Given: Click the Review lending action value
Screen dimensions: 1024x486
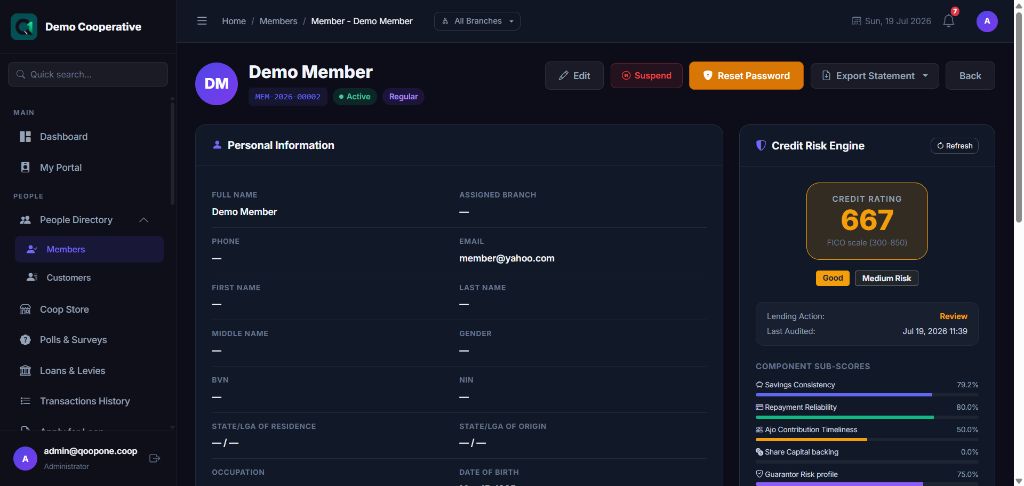Looking at the screenshot, I should (953, 316).
